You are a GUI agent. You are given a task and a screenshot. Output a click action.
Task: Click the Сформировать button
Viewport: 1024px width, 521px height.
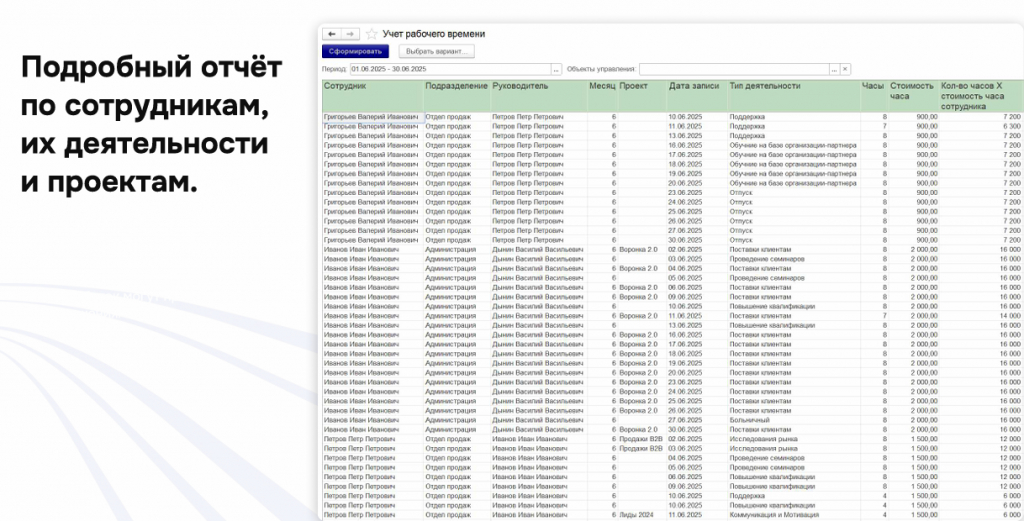click(355, 52)
